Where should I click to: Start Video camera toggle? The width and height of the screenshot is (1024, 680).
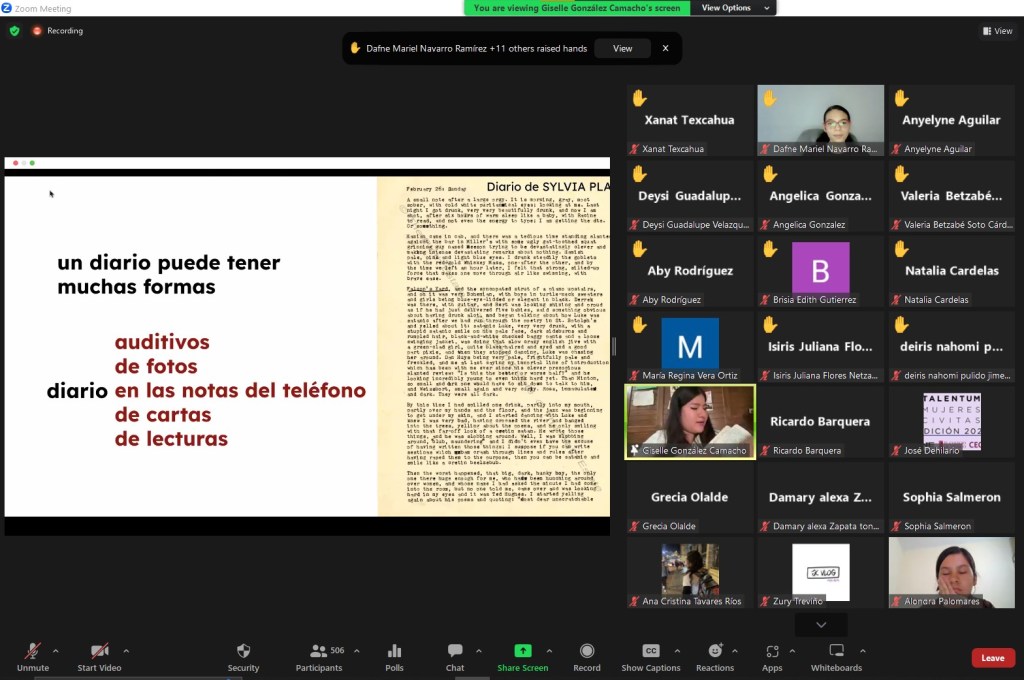[99, 651]
